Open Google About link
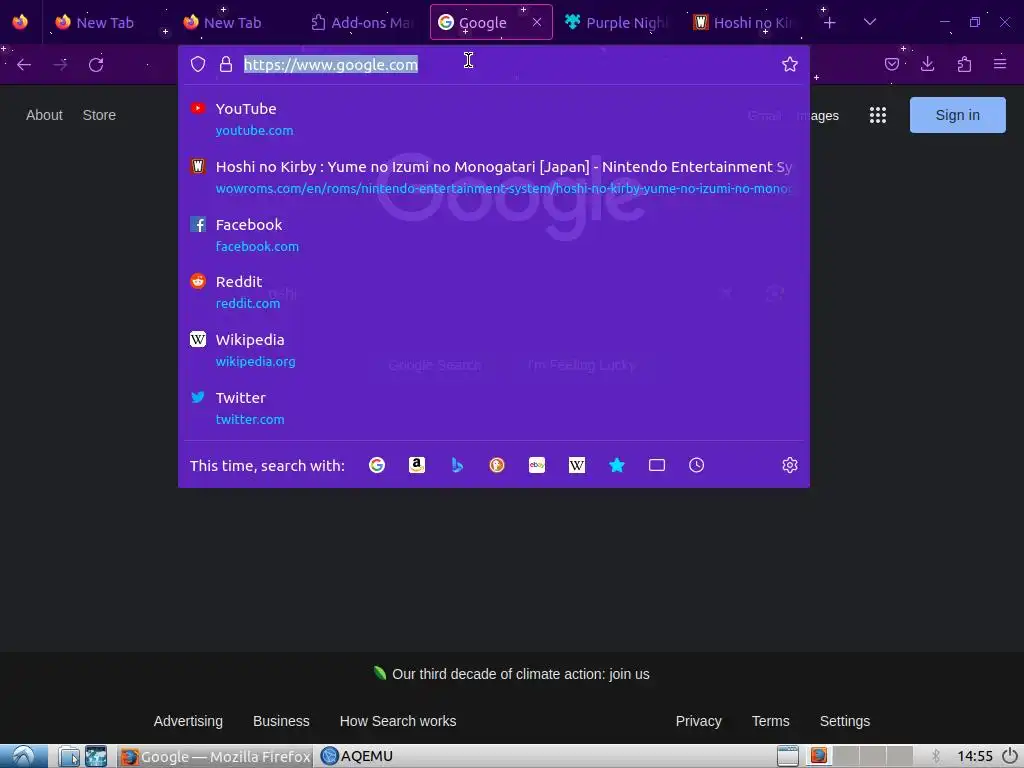This screenshot has width=1024, height=768. click(44, 115)
